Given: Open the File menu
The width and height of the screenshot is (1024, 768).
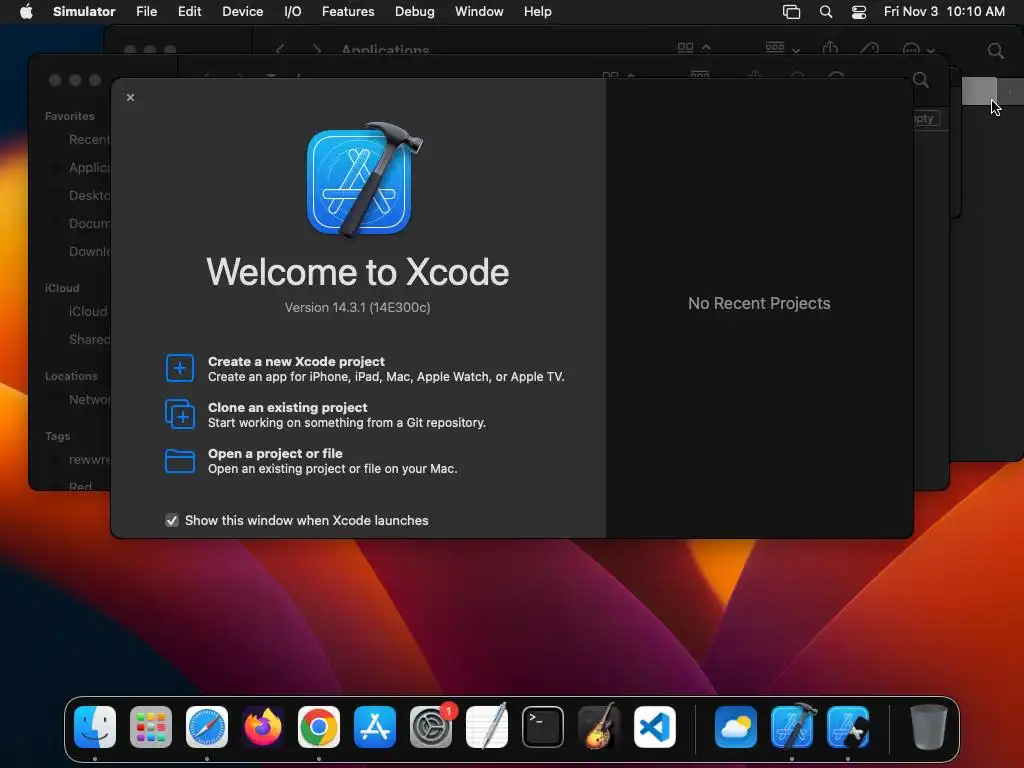Looking at the screenshot, I should [146, 12].
